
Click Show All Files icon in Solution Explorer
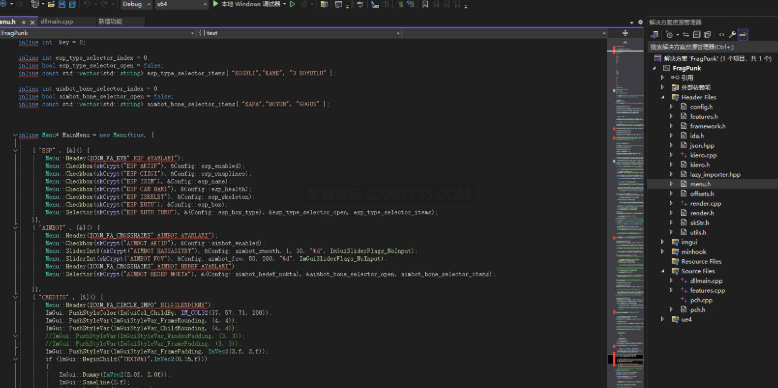pos(708,35)
